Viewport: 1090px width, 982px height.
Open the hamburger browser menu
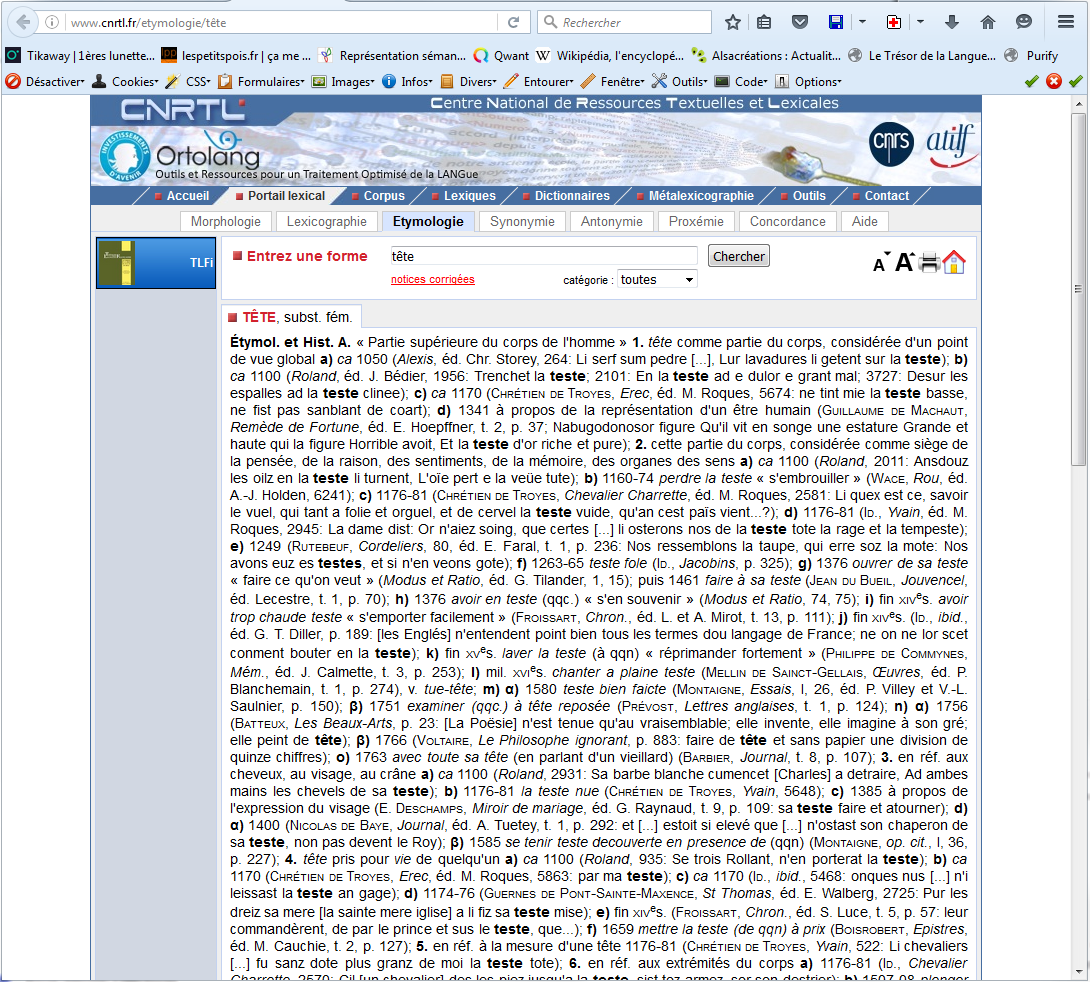coord(1066,22)
